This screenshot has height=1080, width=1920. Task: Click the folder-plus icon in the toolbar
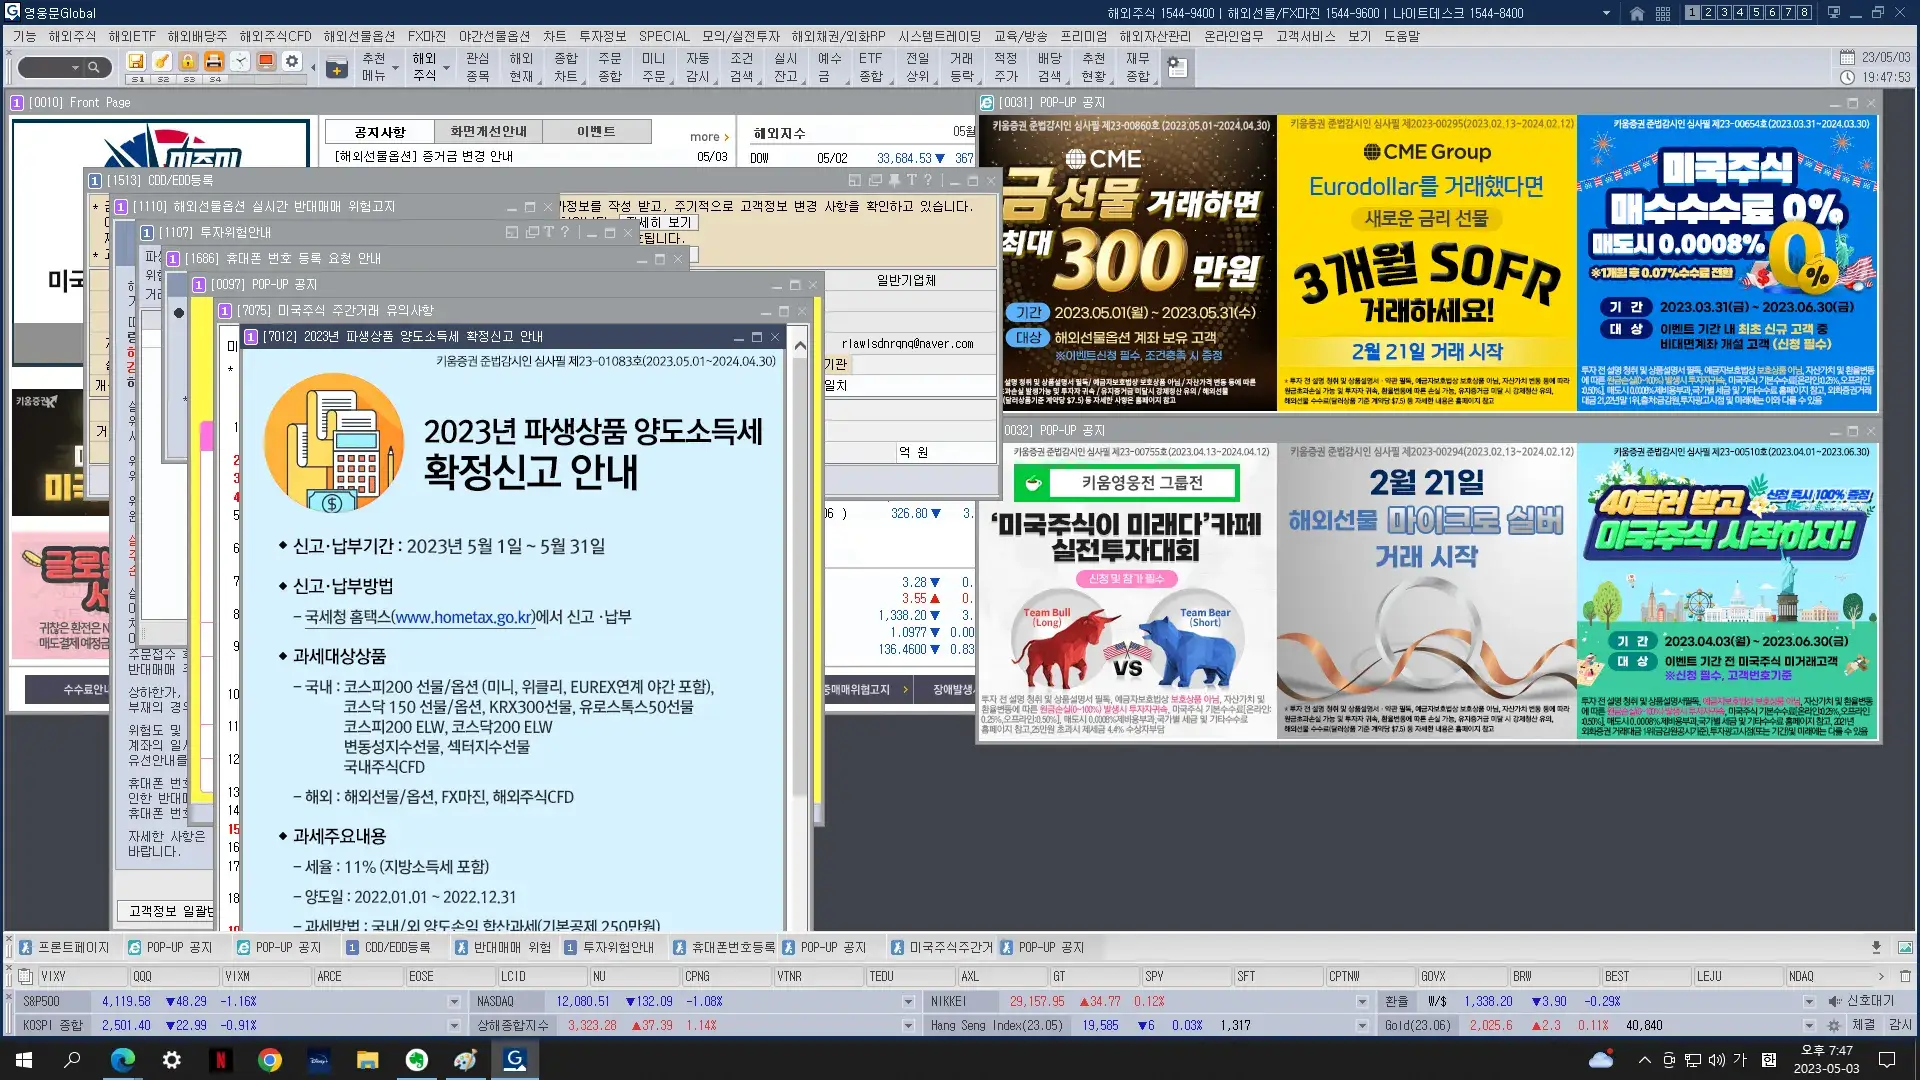[x=337, y=68]
